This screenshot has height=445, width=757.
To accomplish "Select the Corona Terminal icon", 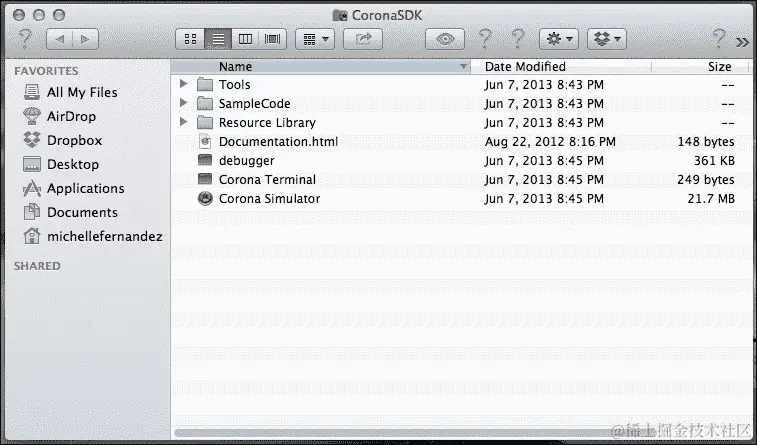I will click(x=205, y=179).
